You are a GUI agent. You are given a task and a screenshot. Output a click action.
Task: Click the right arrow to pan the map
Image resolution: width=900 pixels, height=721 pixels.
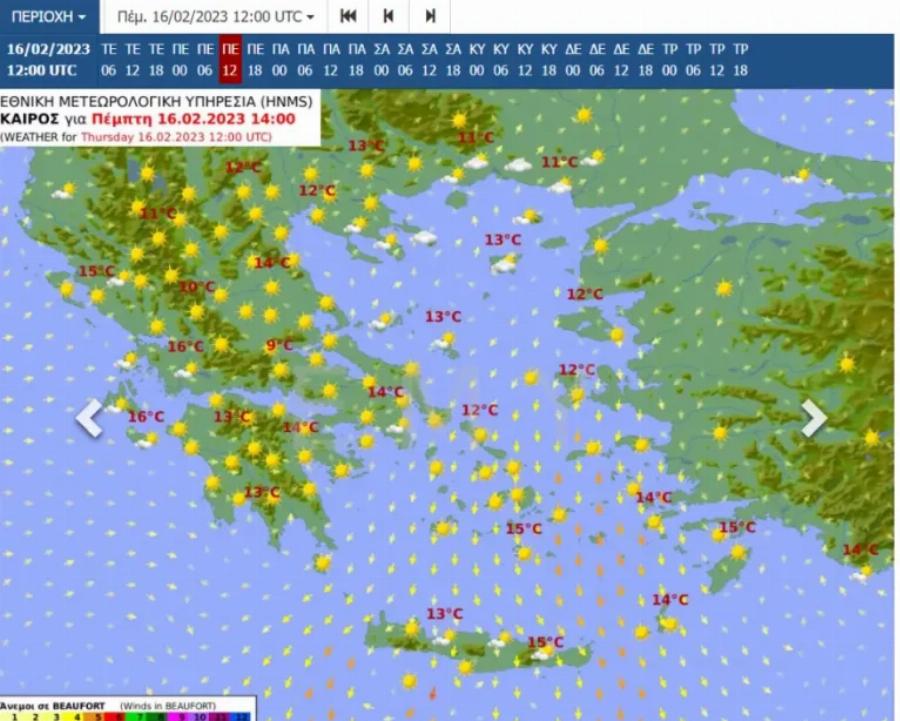(x=812, y=419)
